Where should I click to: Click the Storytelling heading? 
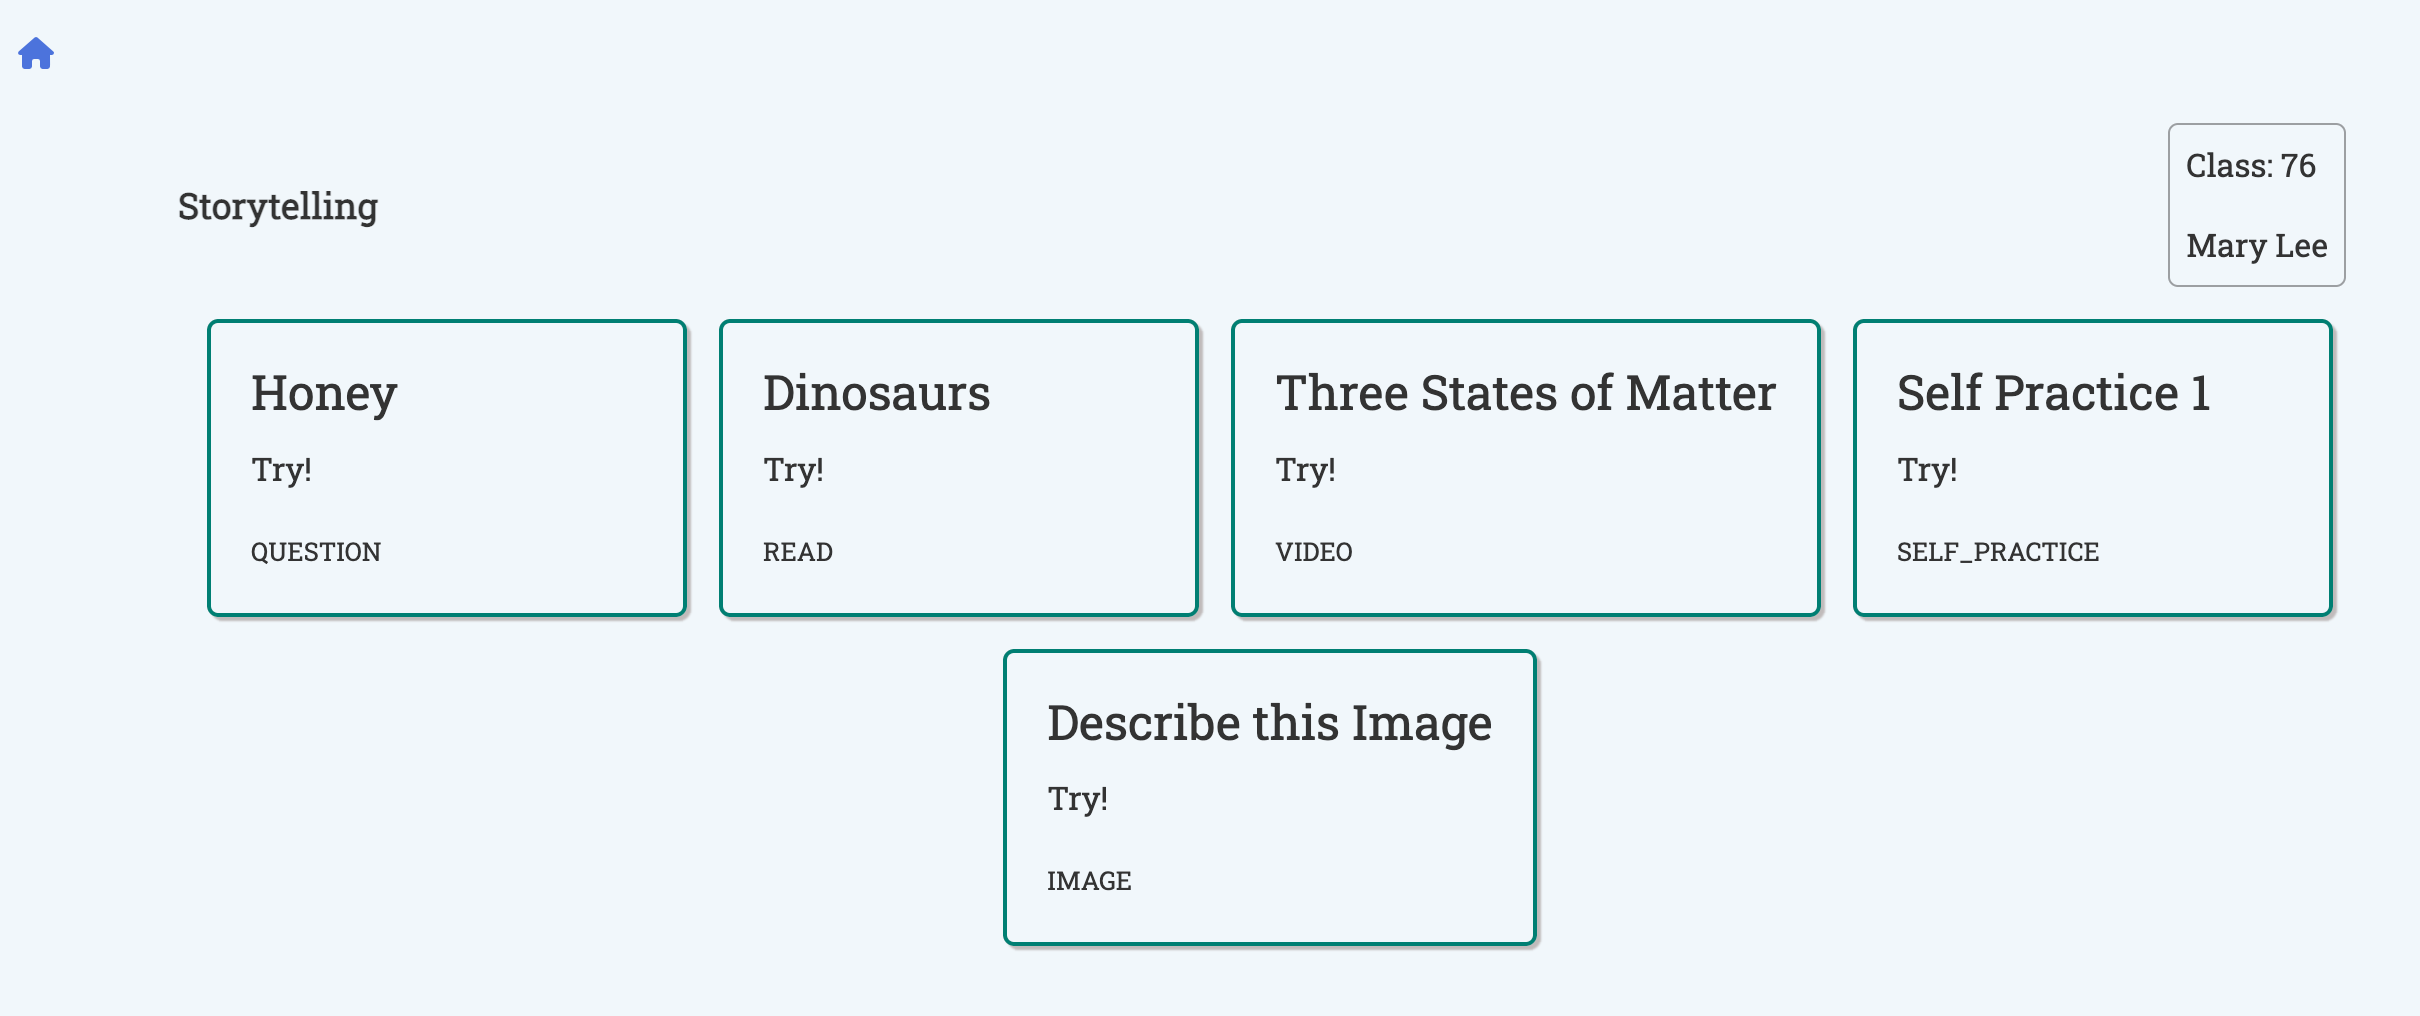point(278,207)
